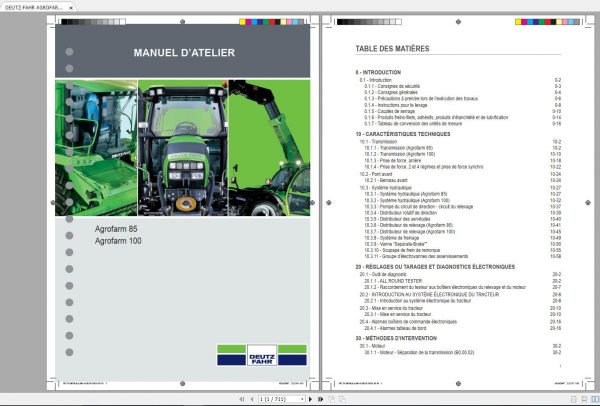Viewport: 600px width, 406px height.
Task: Open entry 10.3.11 Groupe d'électrovannes
Action: pyautogui.click(x=416, y=256)
